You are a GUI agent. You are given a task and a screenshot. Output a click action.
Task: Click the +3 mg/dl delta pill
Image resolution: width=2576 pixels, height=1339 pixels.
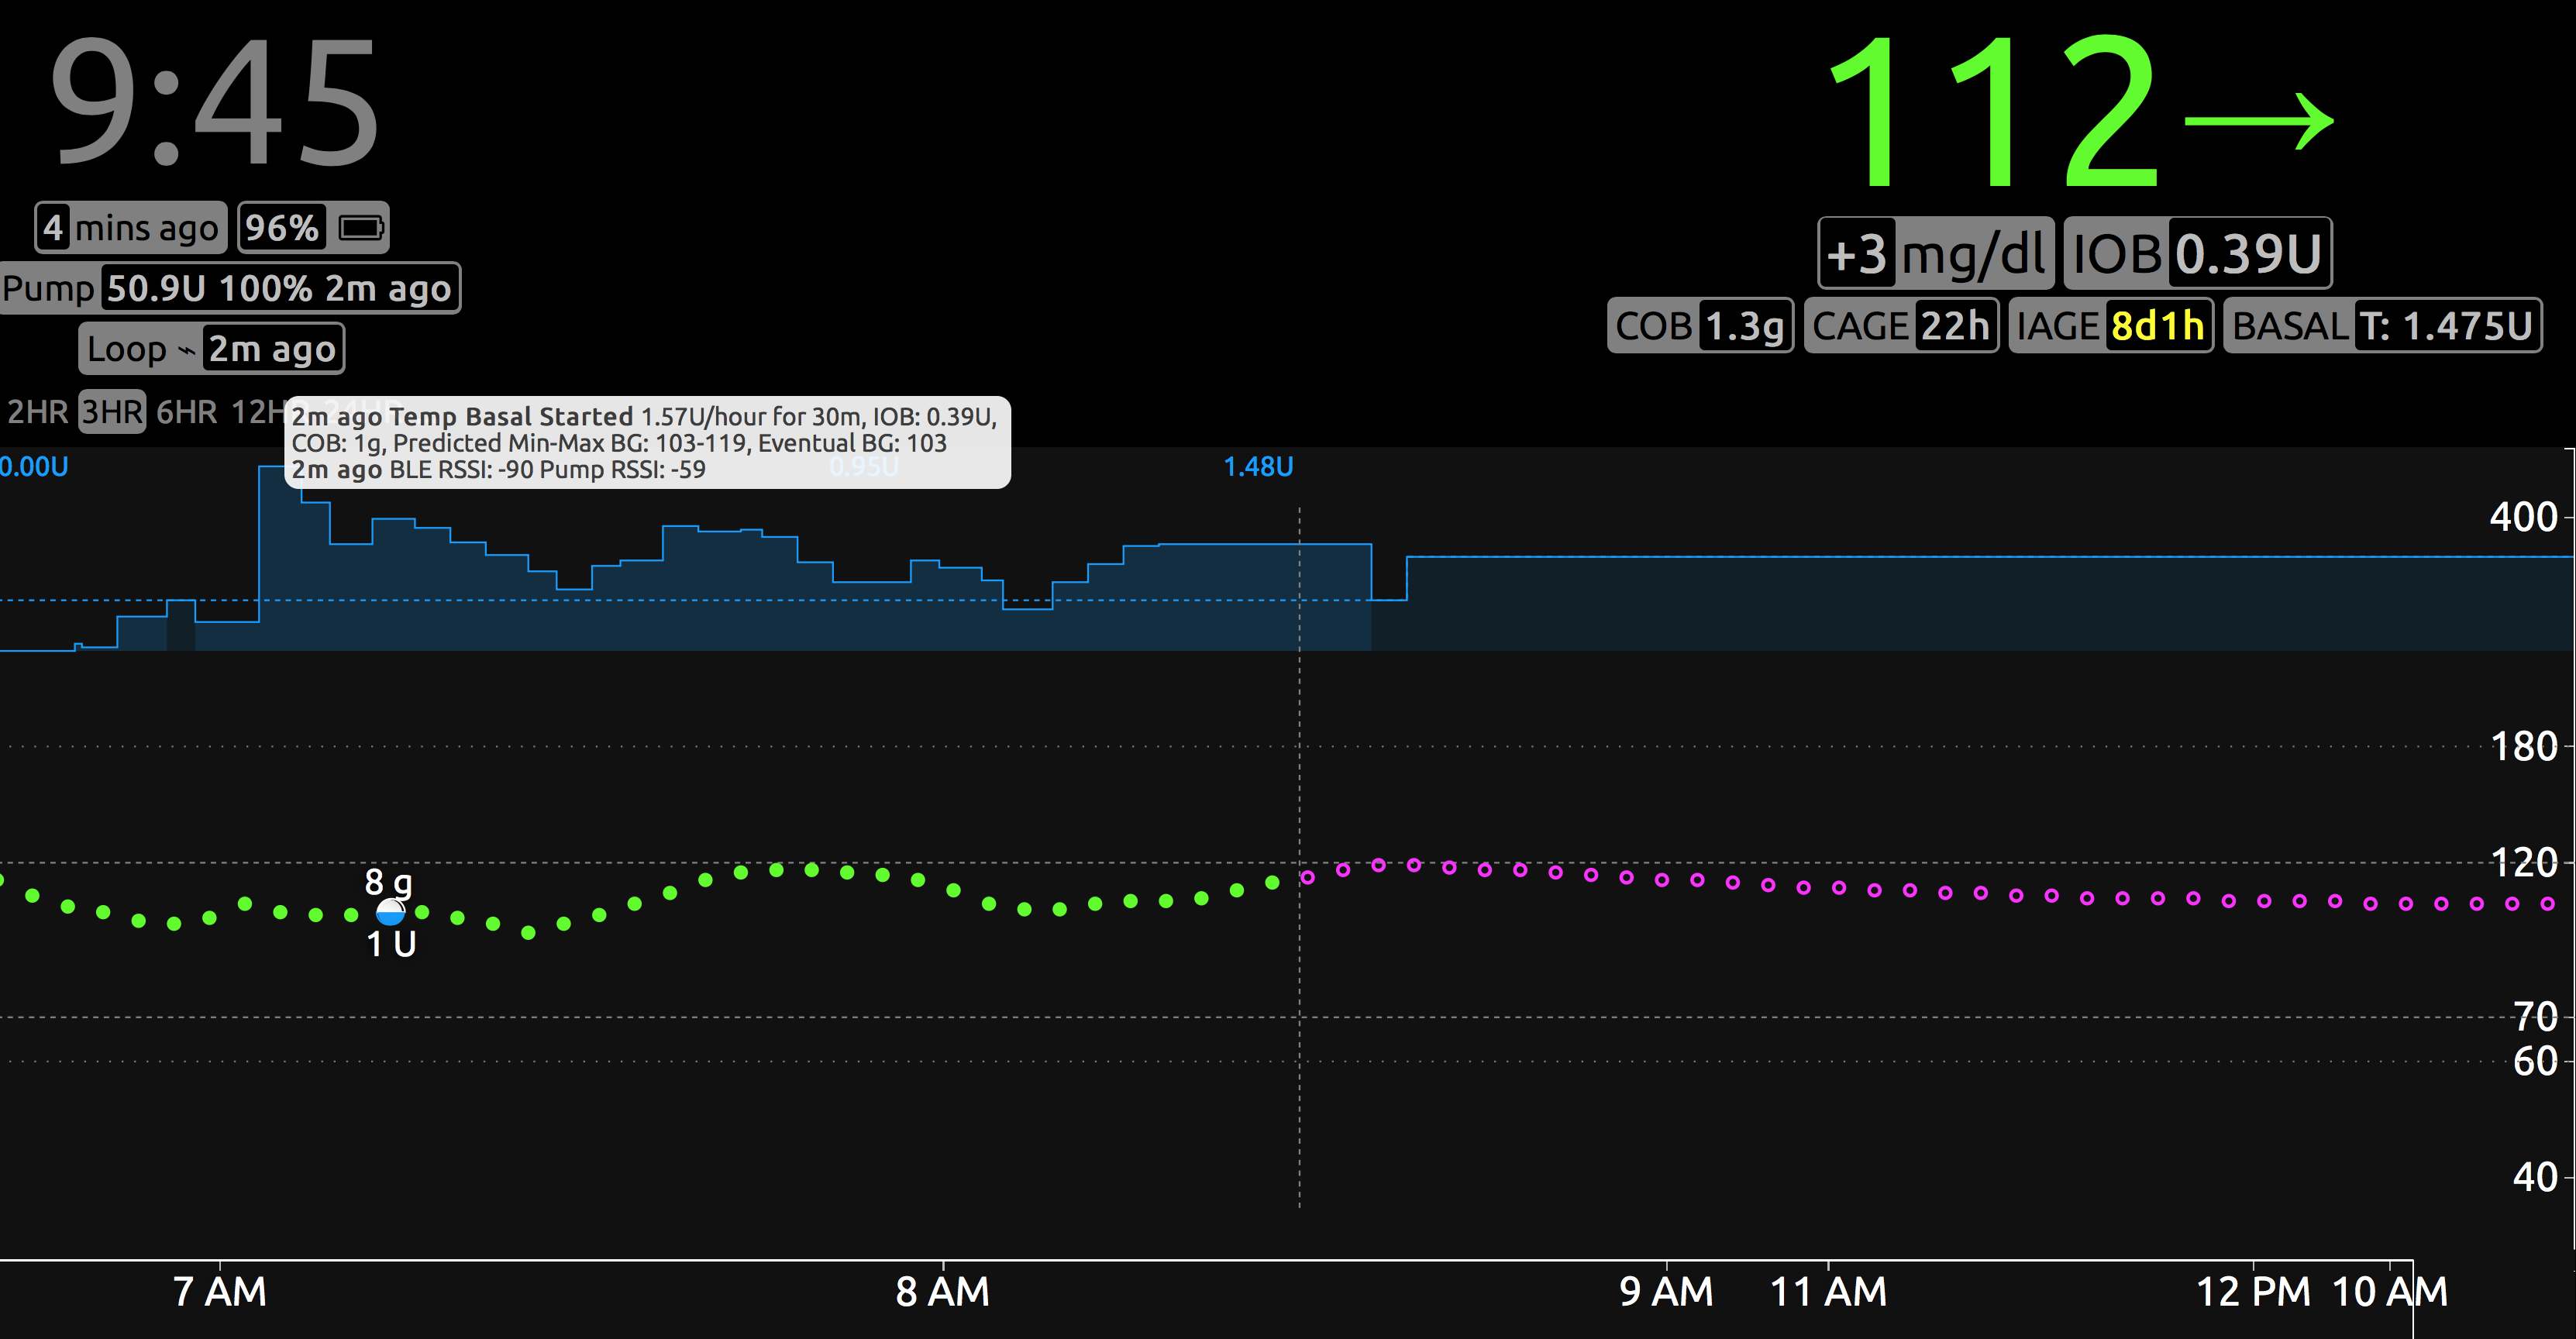pos(1935,253)
